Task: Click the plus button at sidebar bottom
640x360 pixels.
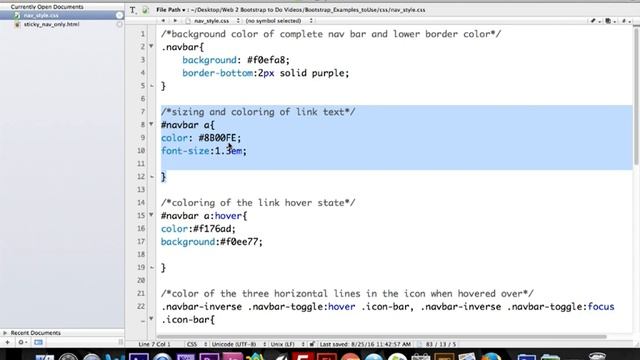Action: click(7, 342)
